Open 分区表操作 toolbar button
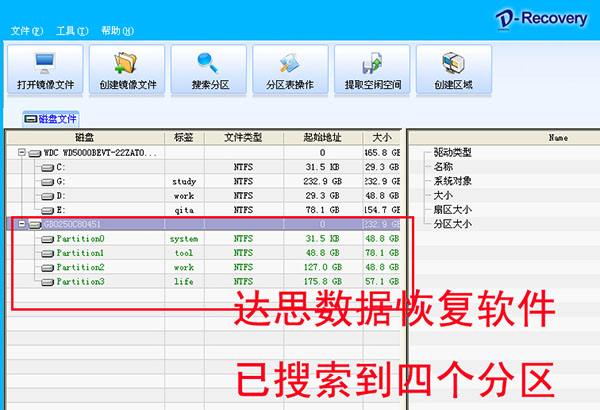600x410 pixels. 290,69
